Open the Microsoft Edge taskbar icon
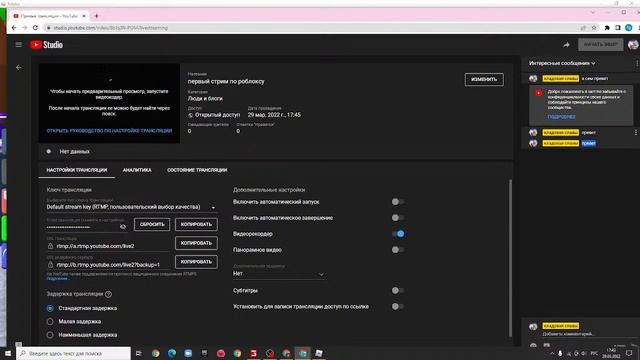Screen dimensions: 640x360 172,353
